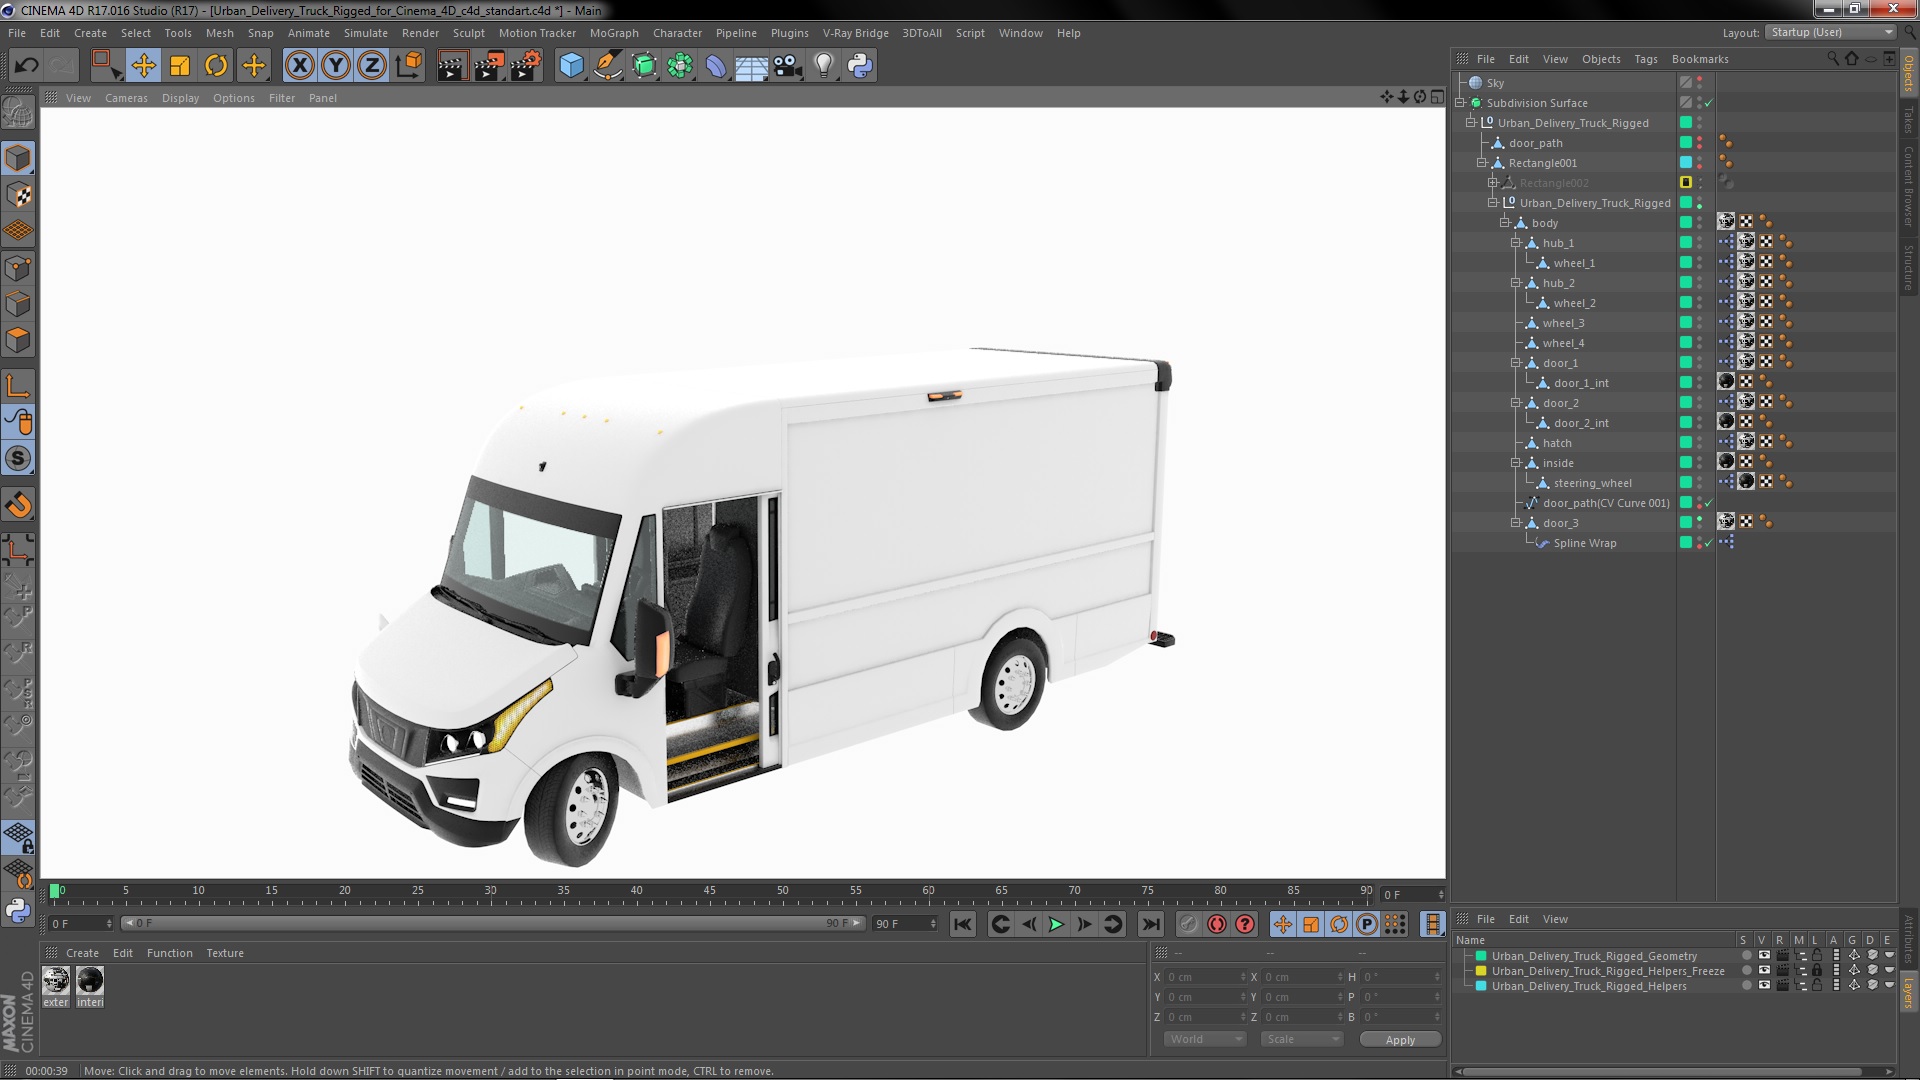Open Object Manager Tags menu
This screenshot has height=1080, width=1920.
[1645, 59]
